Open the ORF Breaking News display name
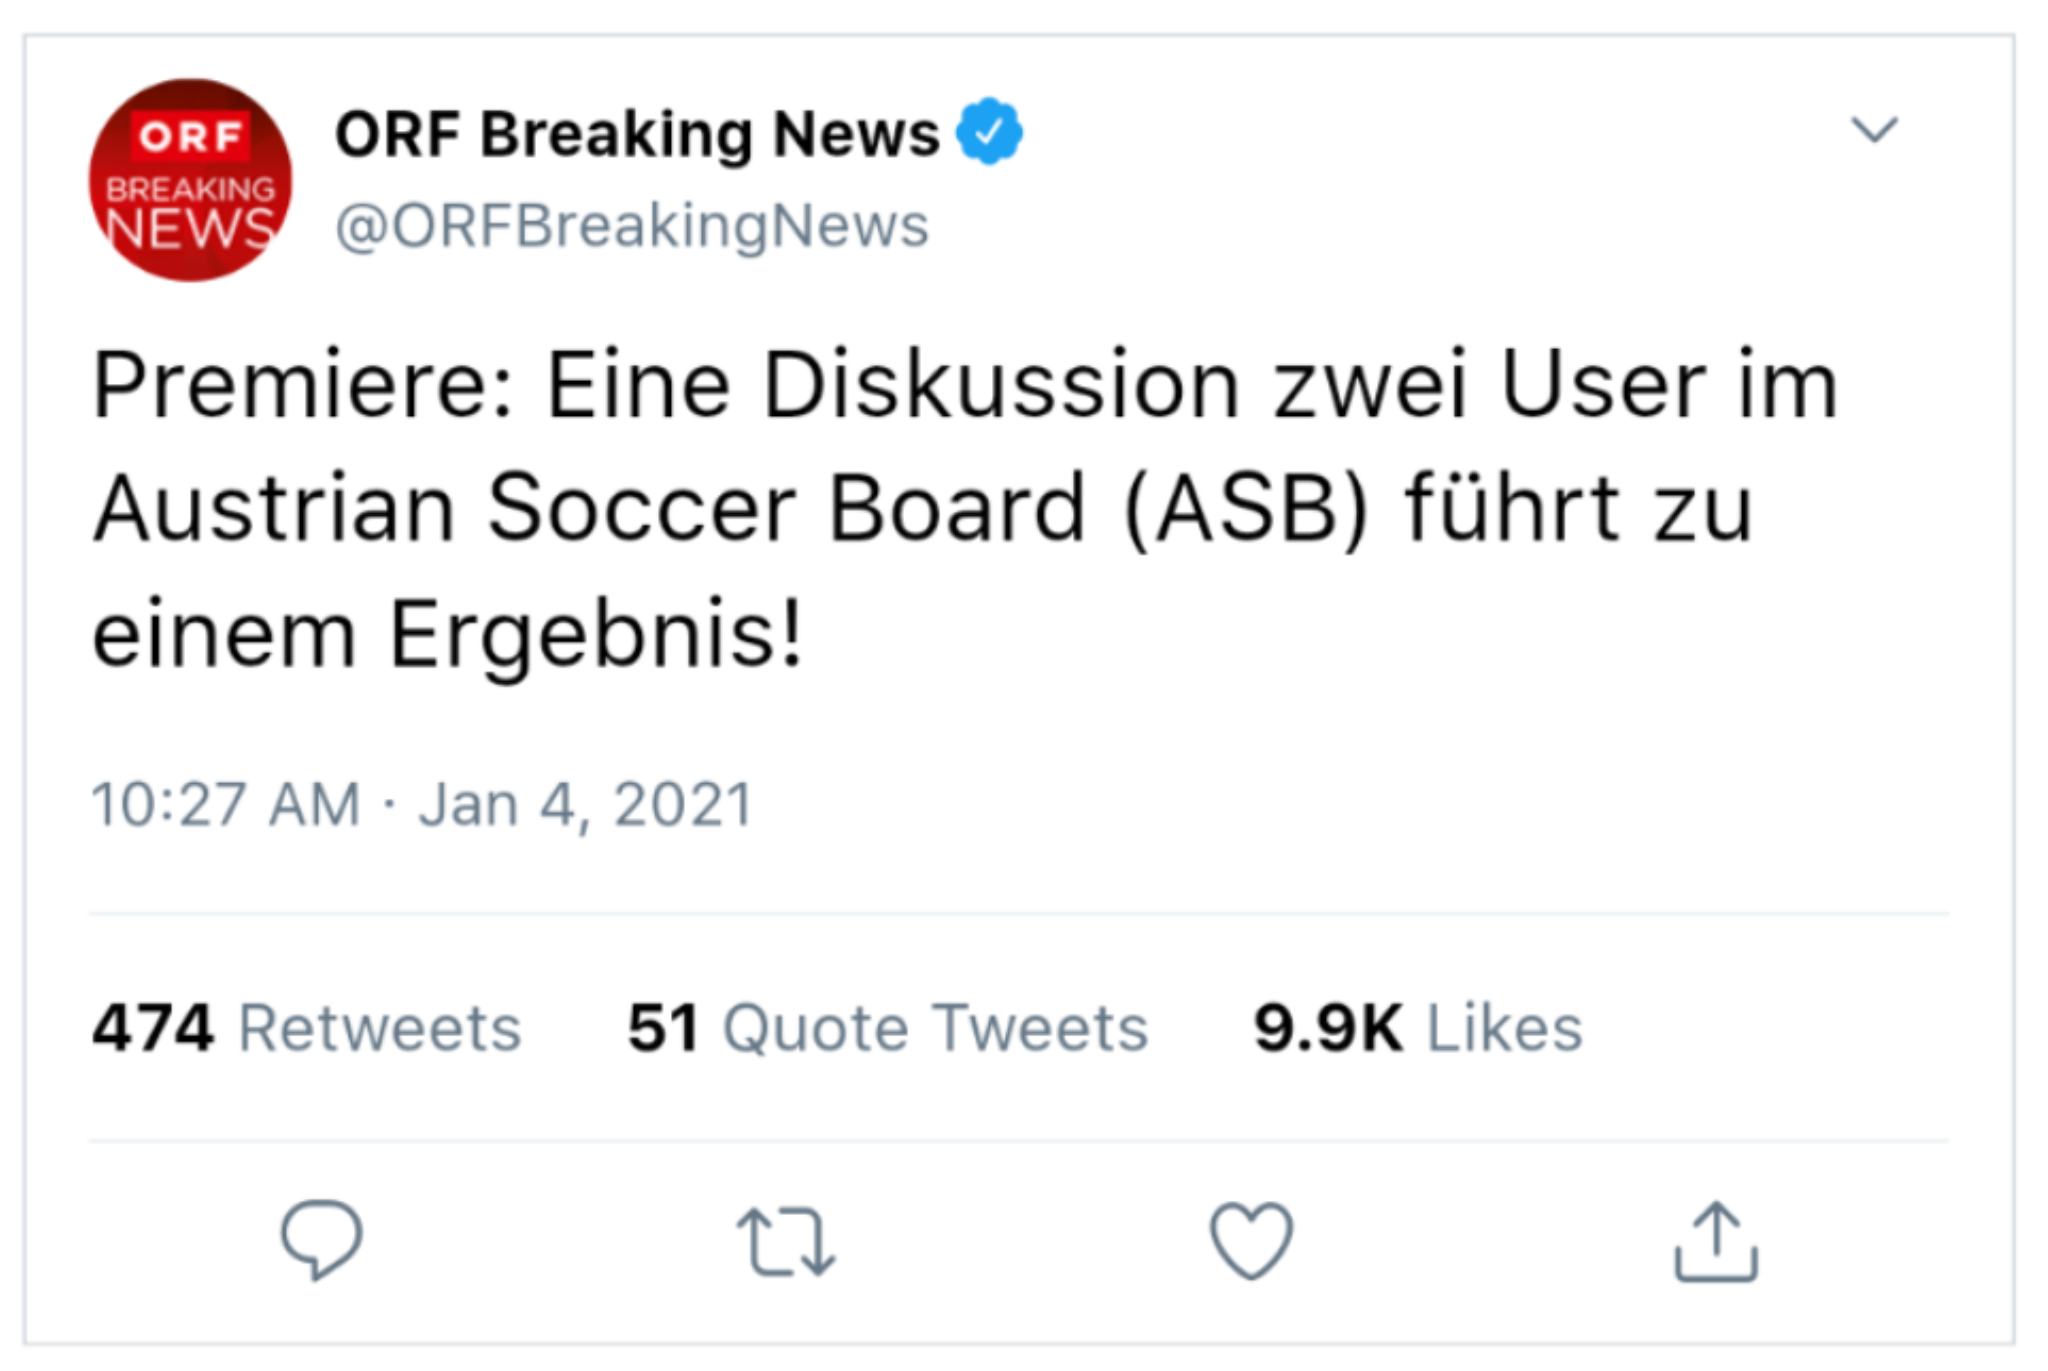This screenshot has width=2048, height=1371. (637, 134)
